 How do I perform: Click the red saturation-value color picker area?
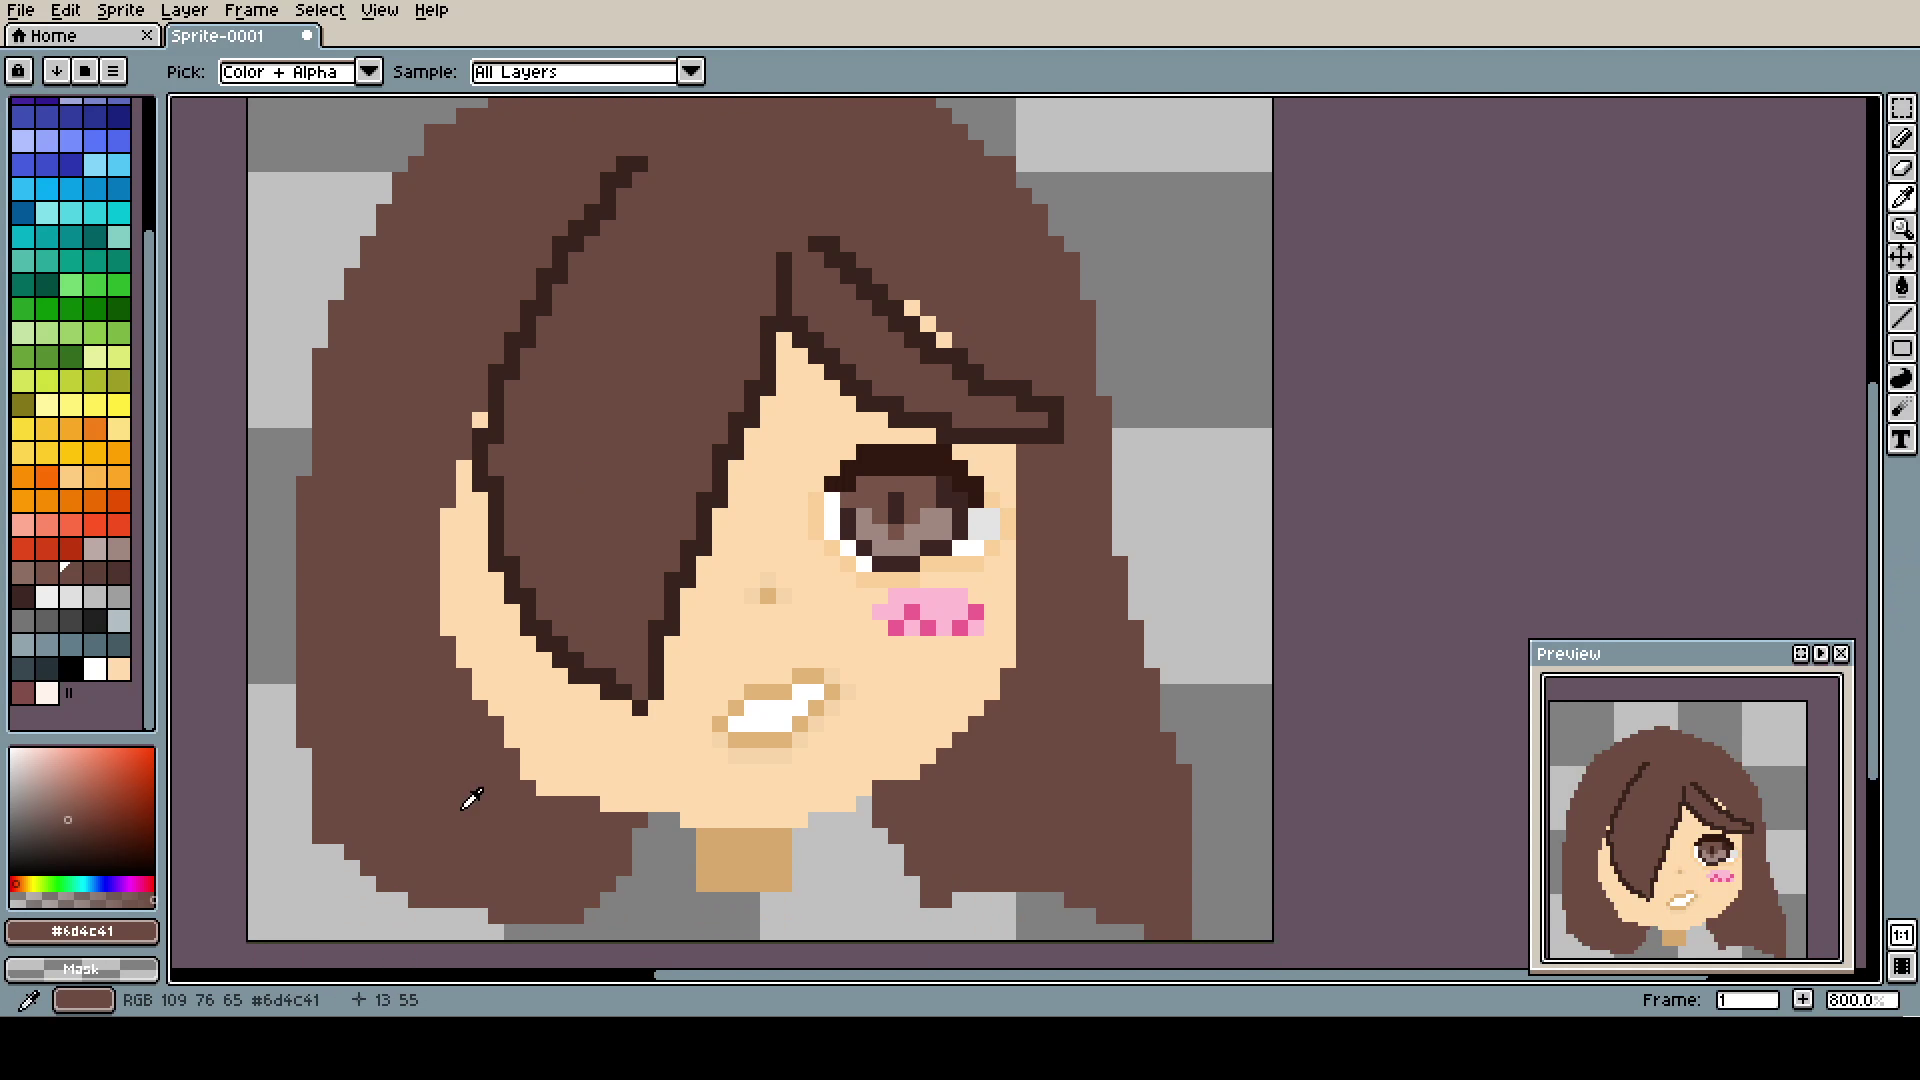pyautogui.click(x=82, y=811)
